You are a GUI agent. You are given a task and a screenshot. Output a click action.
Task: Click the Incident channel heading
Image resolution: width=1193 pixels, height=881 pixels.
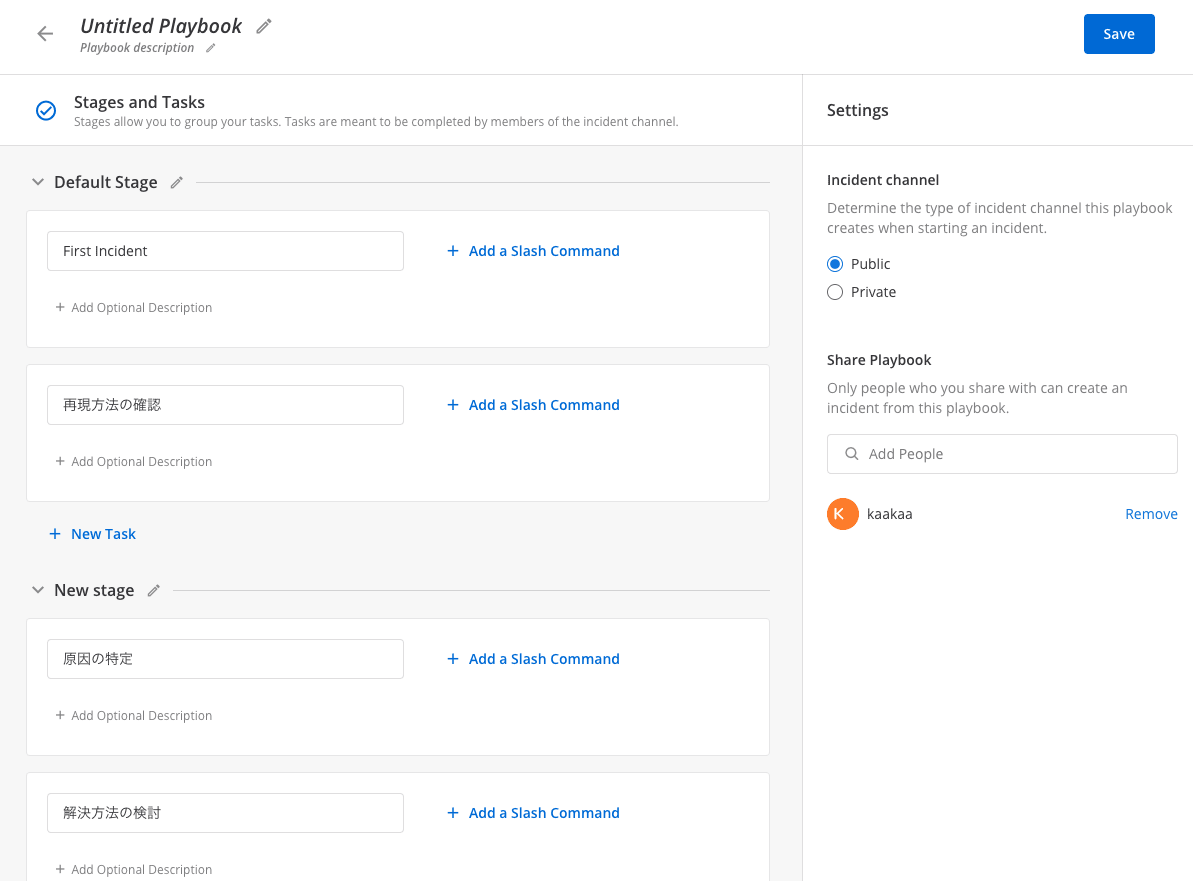[x=883, y=180]
